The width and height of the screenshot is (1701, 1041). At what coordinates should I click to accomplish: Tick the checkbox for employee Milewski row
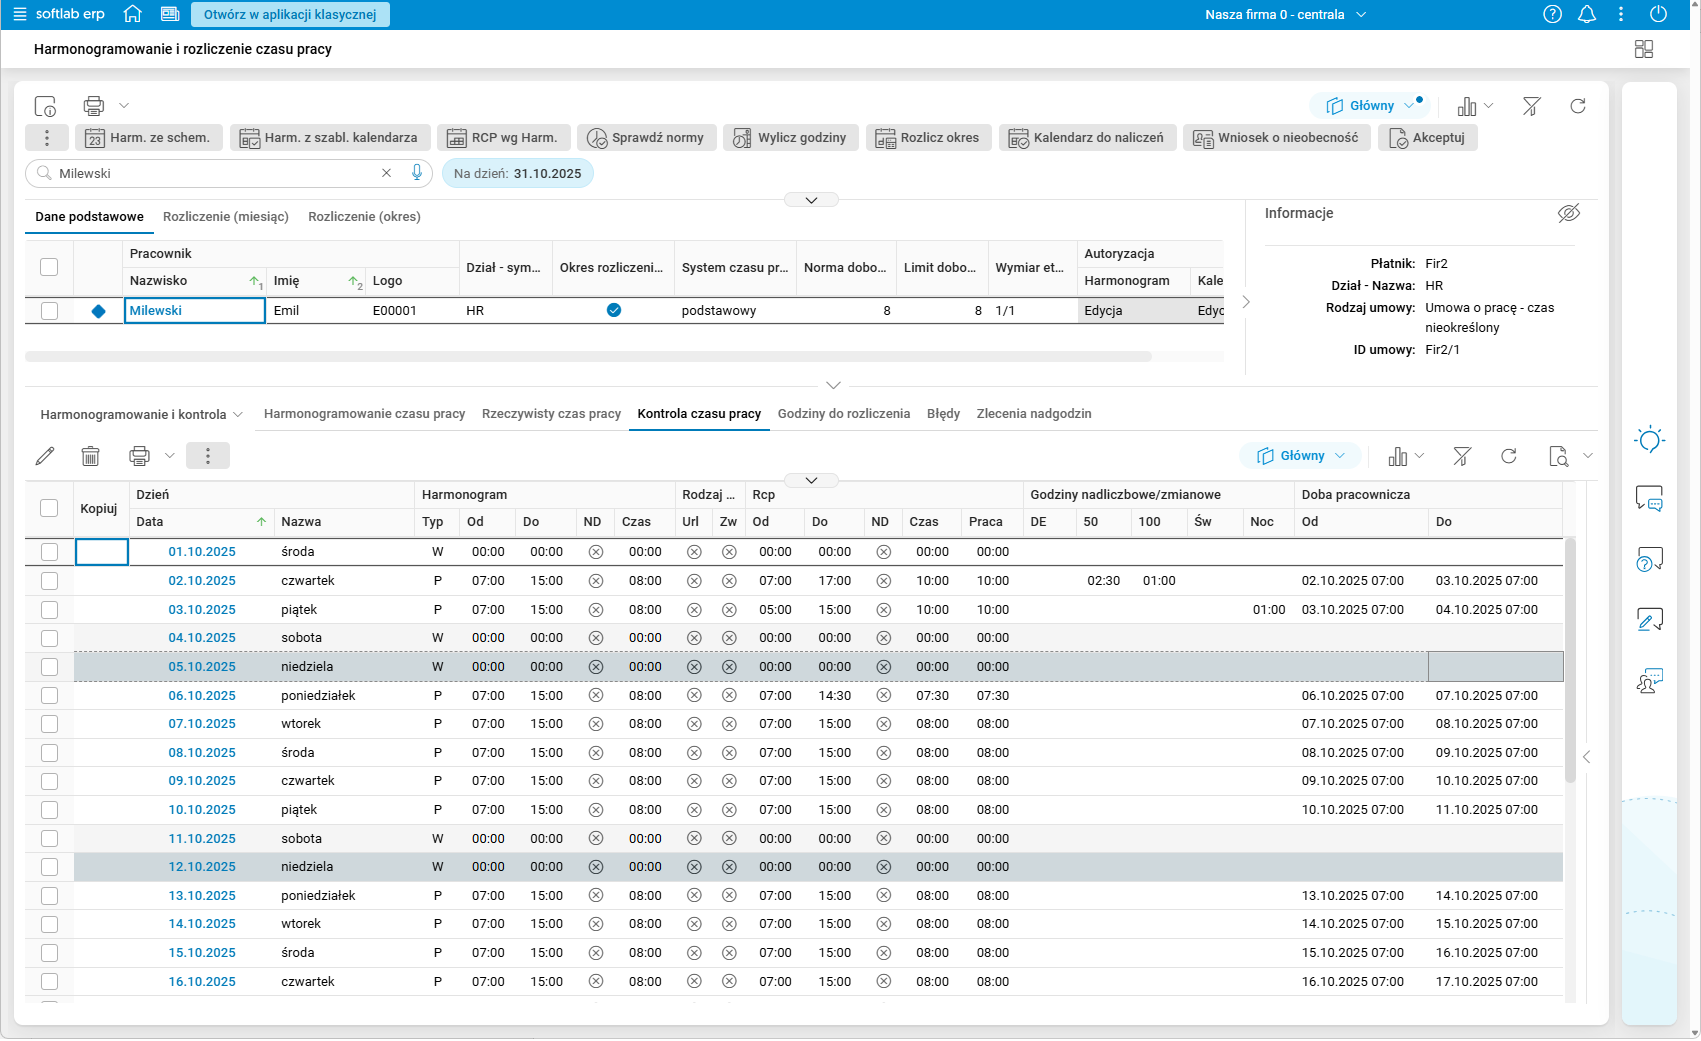pos(49,311)
